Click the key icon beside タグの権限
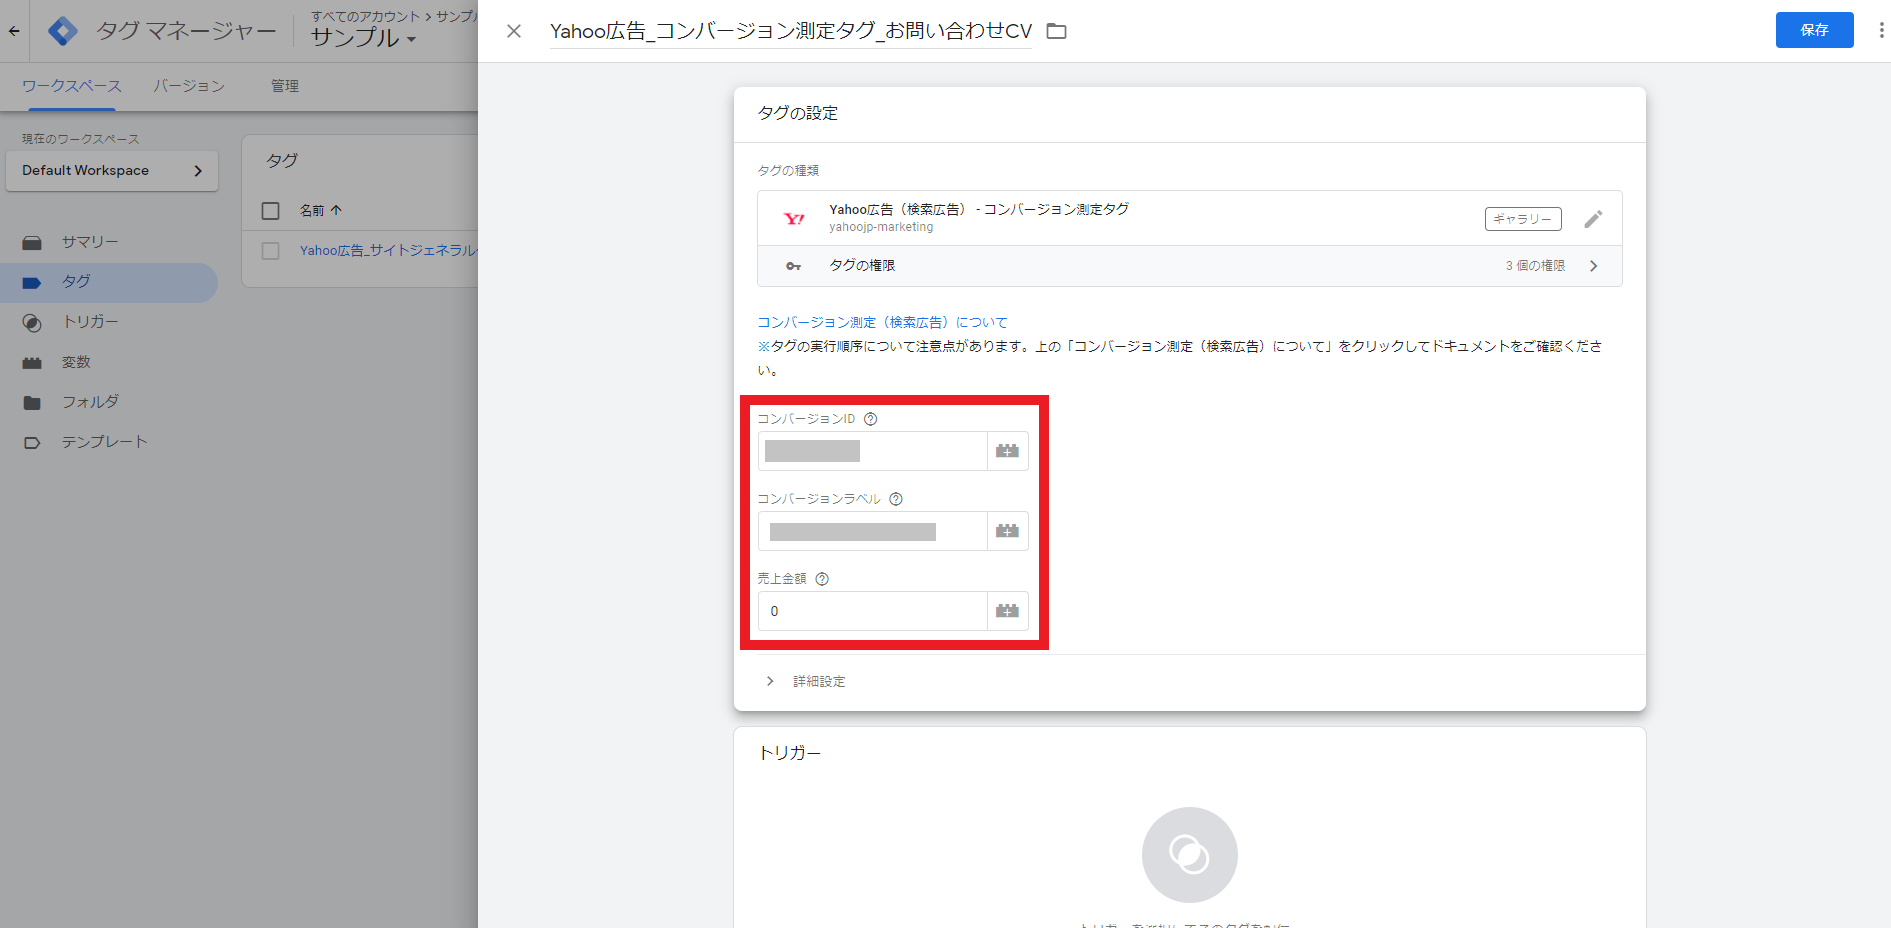Screen dimensions: 1891x928 793,266
